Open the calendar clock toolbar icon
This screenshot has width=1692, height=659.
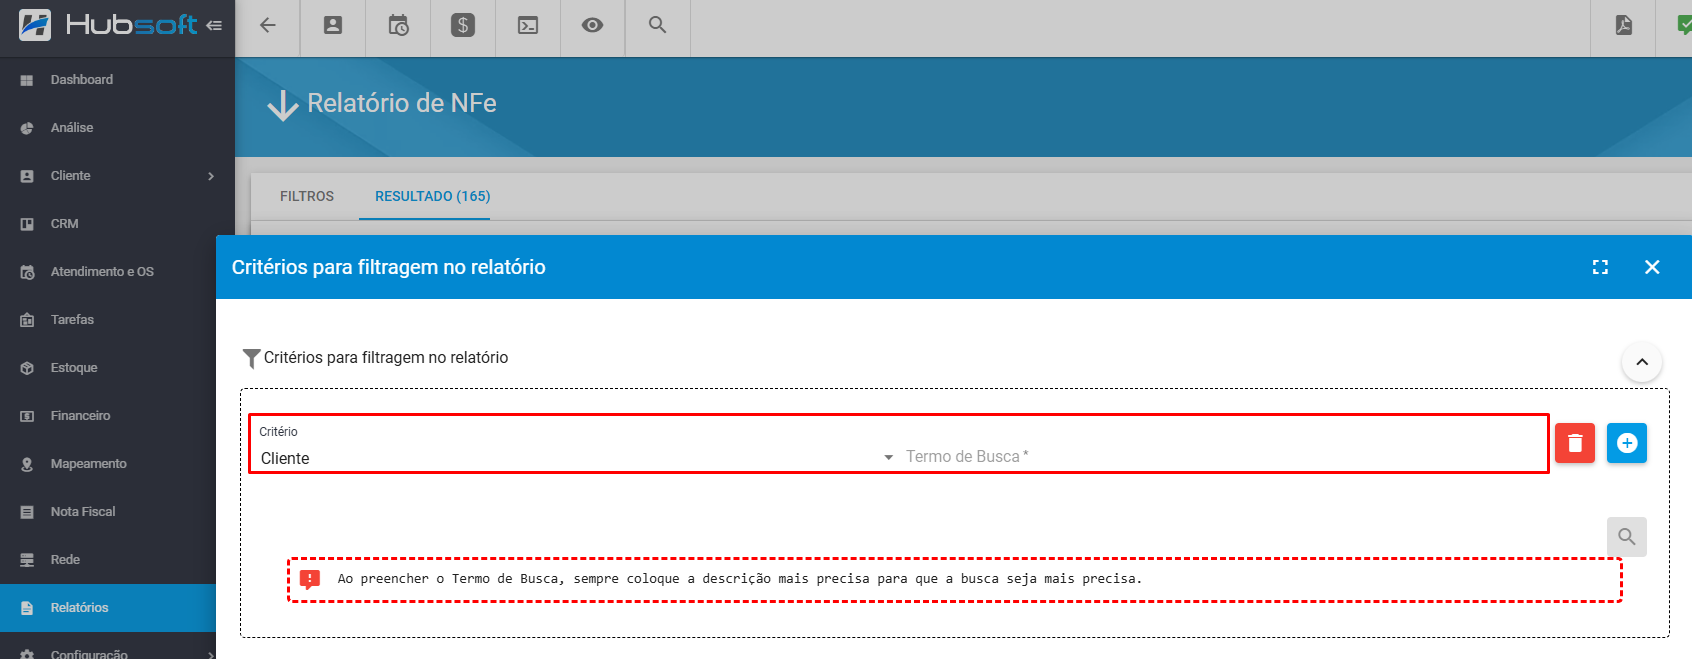tap(398, 25)
